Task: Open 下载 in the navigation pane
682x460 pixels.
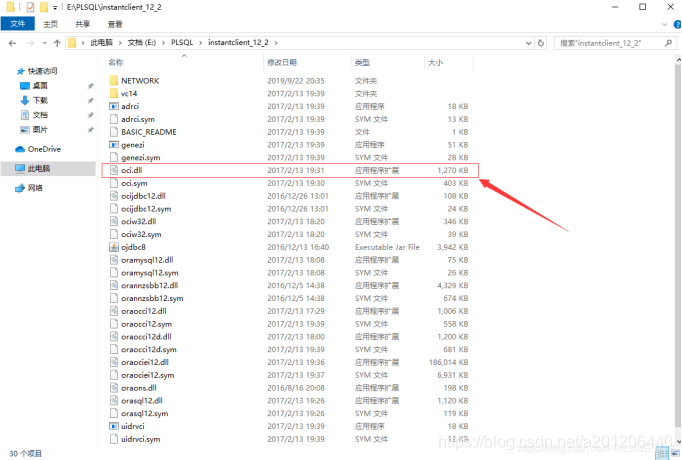Action: 40,100
